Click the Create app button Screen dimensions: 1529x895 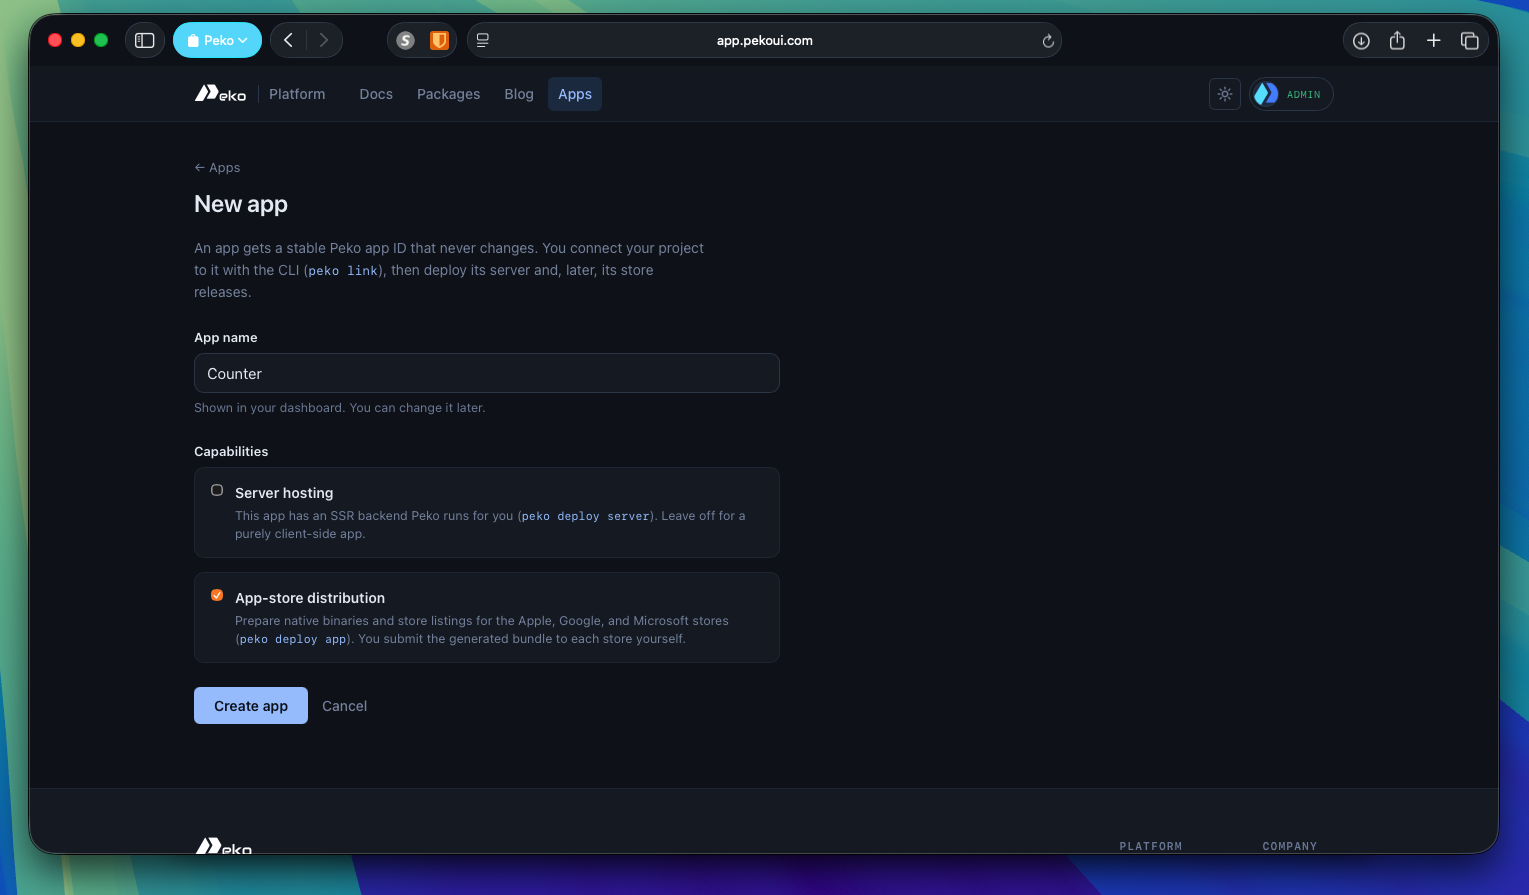(x=251, y=706)
